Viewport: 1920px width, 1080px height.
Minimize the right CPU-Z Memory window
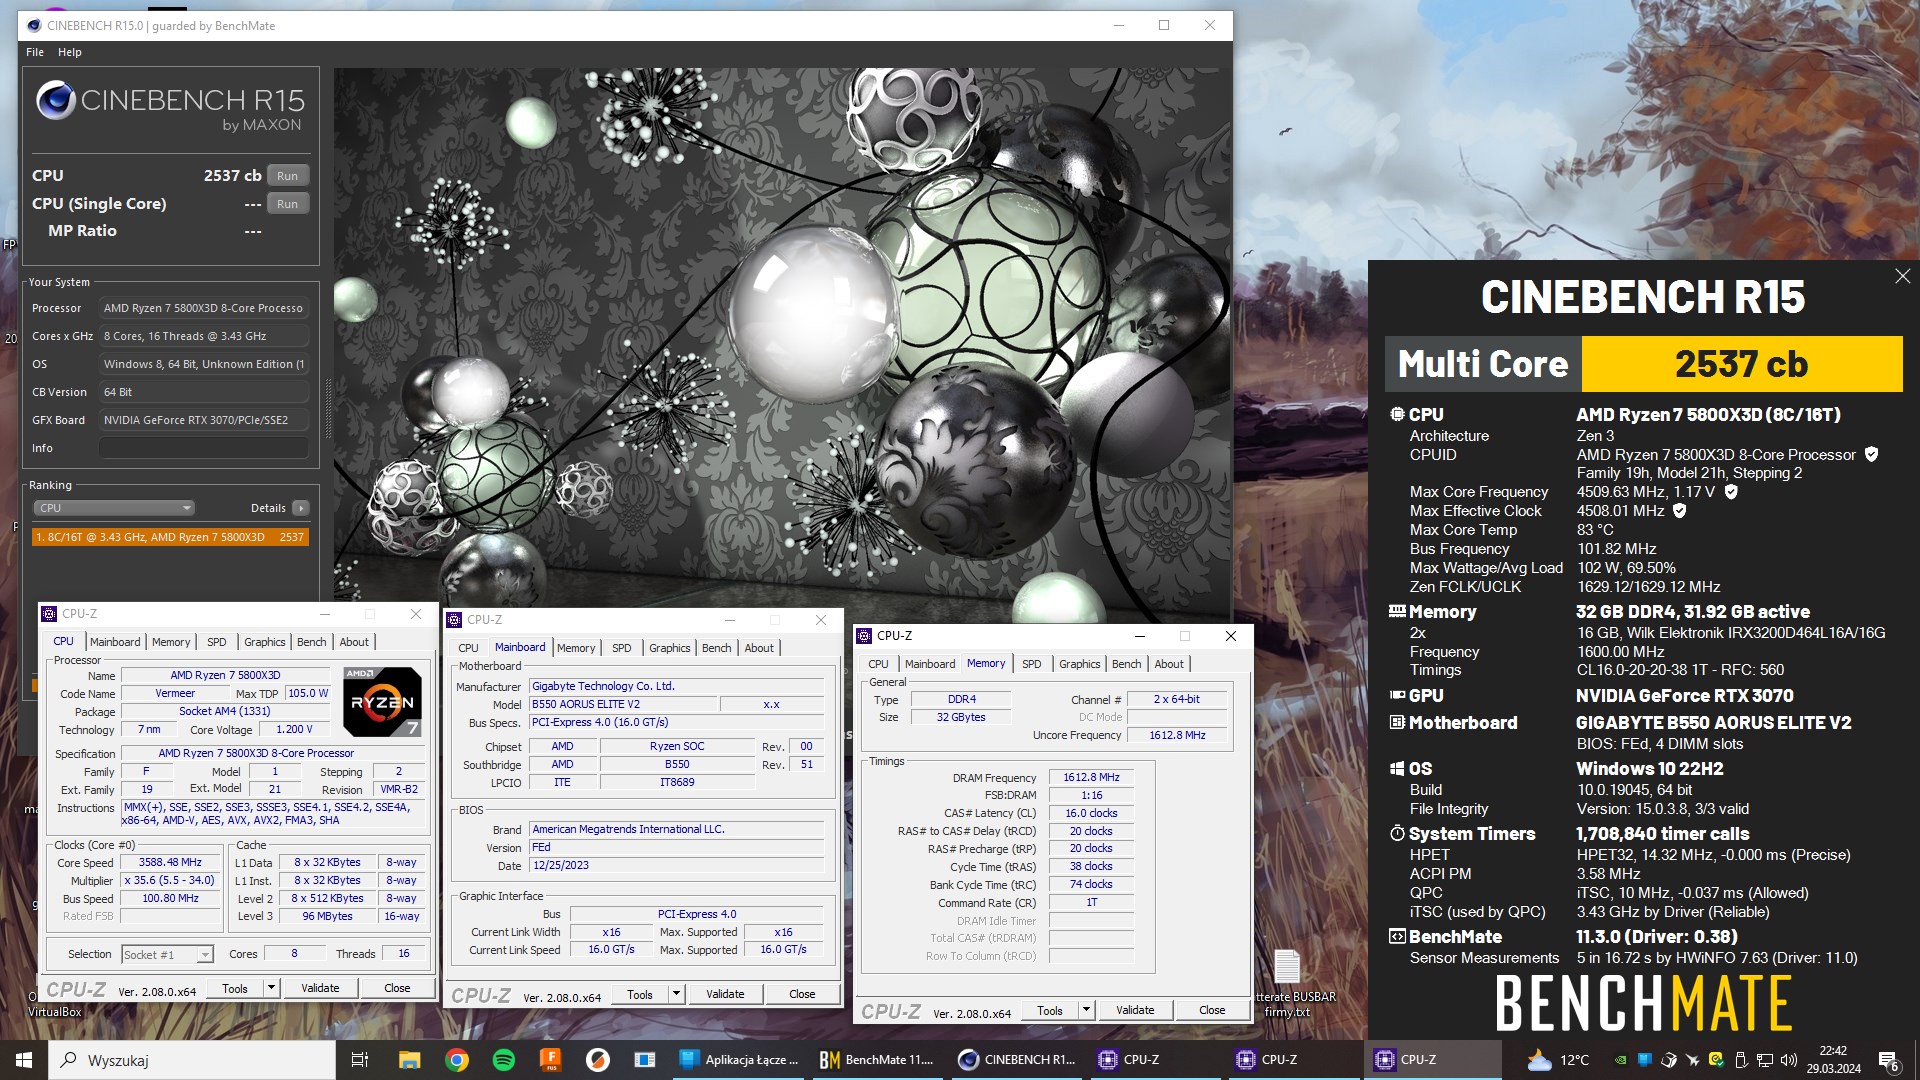pos(1139,636)
